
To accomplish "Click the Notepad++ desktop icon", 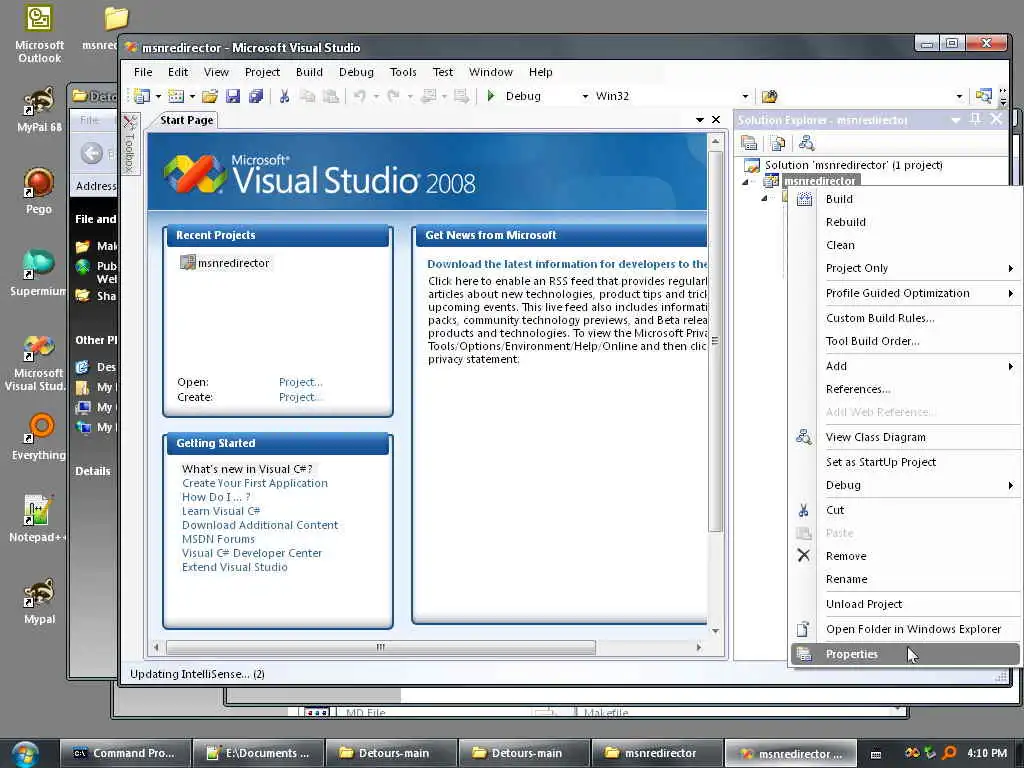I will (37, 519).
